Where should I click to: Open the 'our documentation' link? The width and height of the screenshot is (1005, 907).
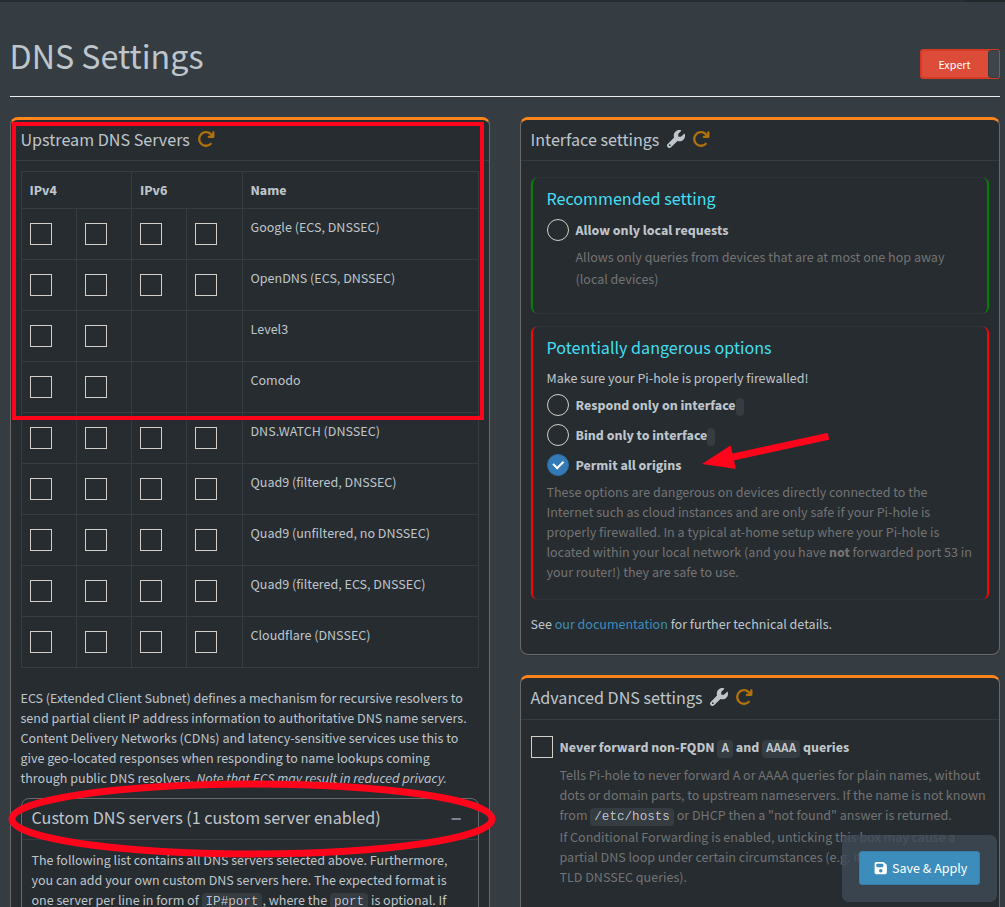[x=611, y=623]
